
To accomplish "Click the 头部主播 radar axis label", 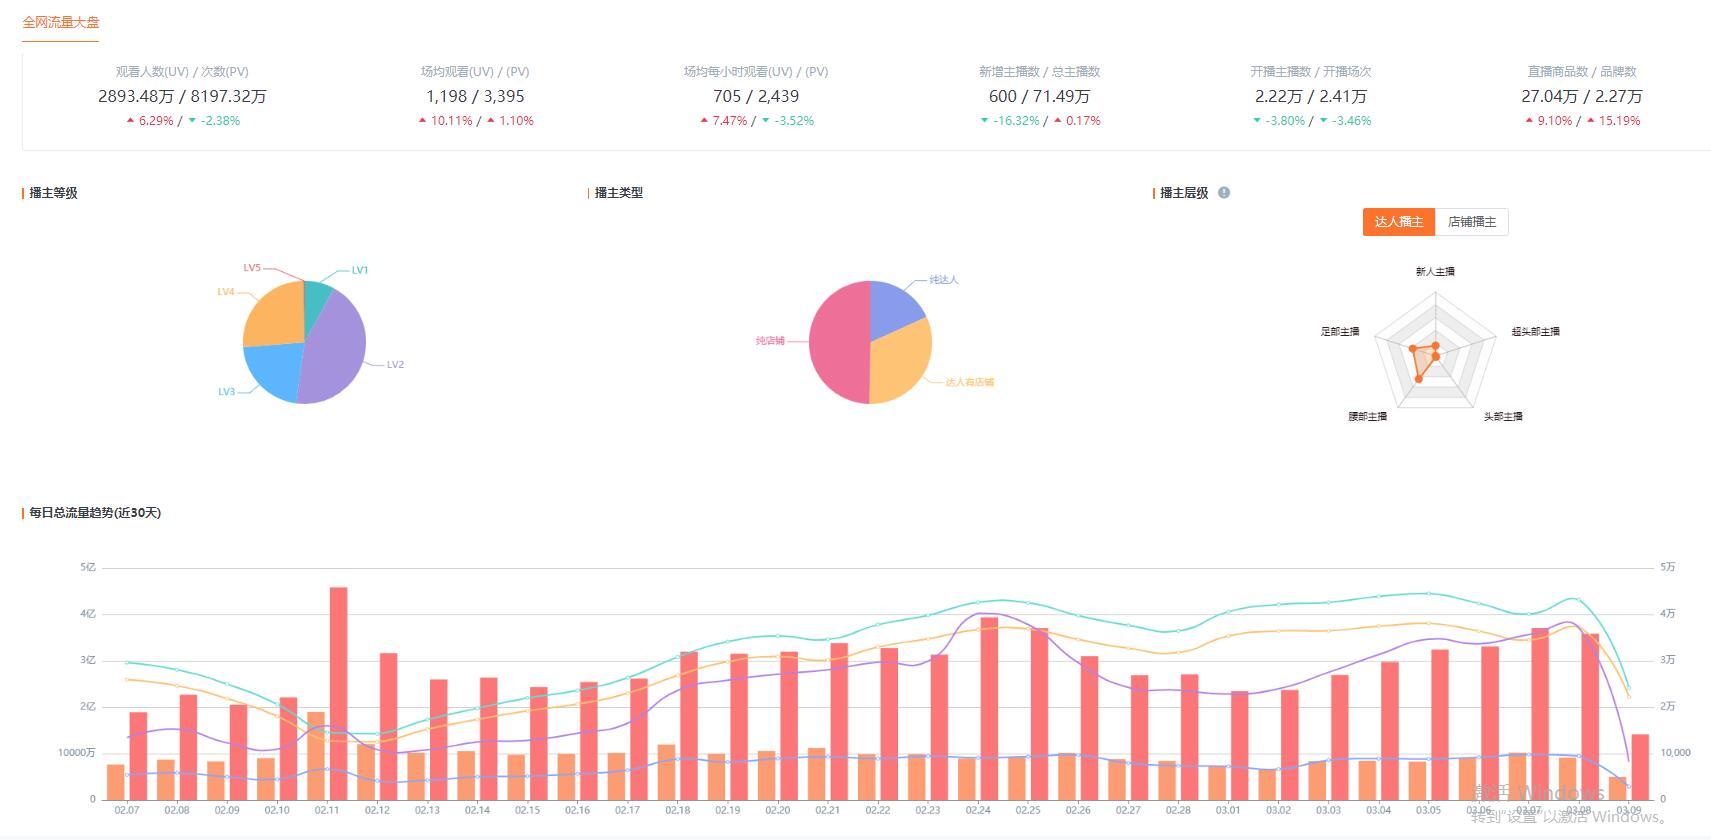I will tap(1503, 417).
